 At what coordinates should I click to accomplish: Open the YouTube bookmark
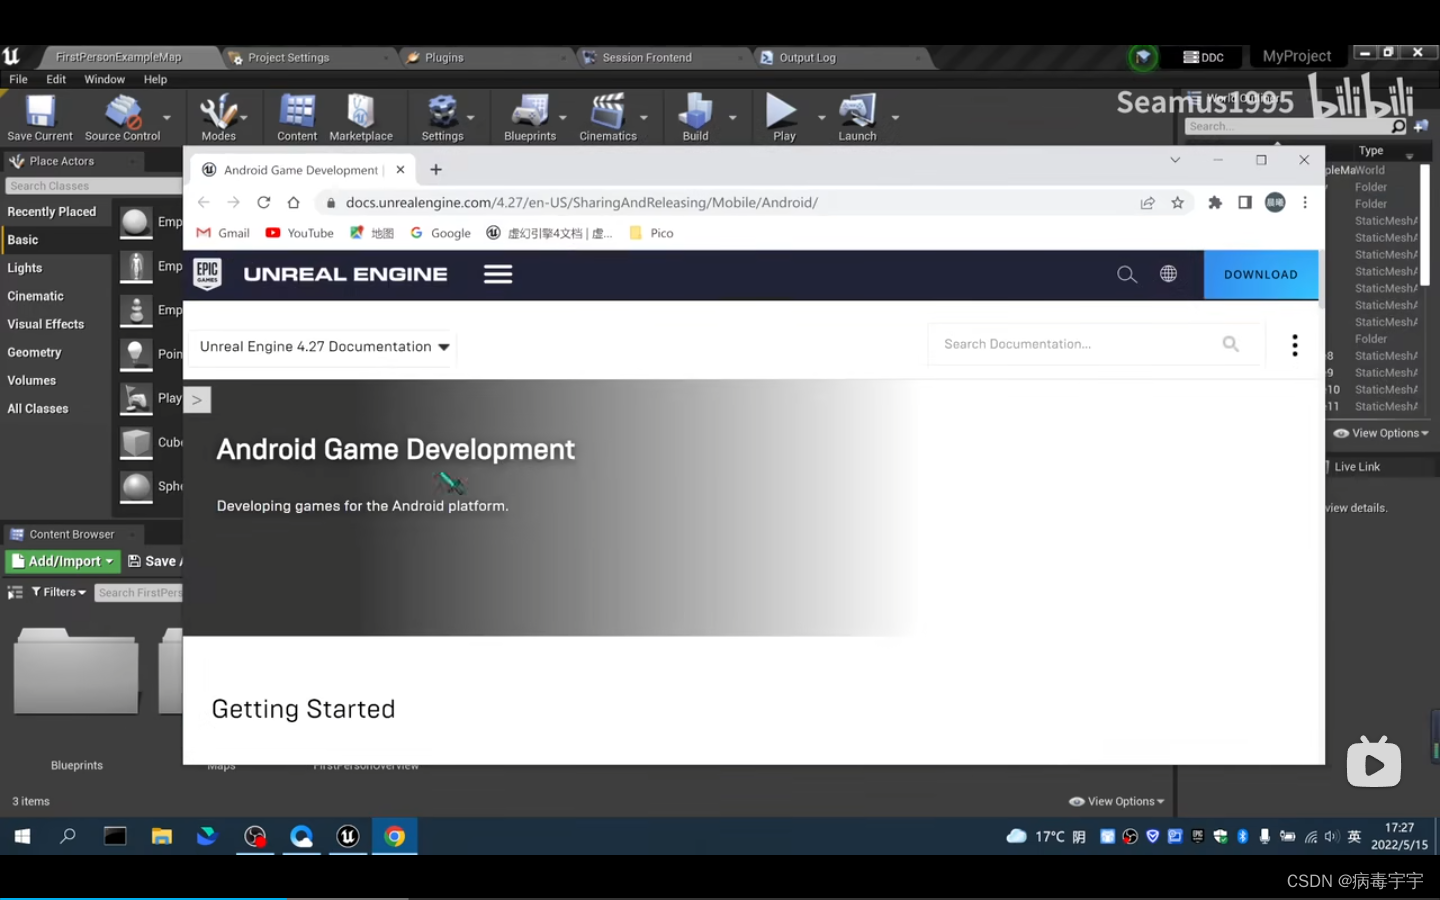pos(300,233)
